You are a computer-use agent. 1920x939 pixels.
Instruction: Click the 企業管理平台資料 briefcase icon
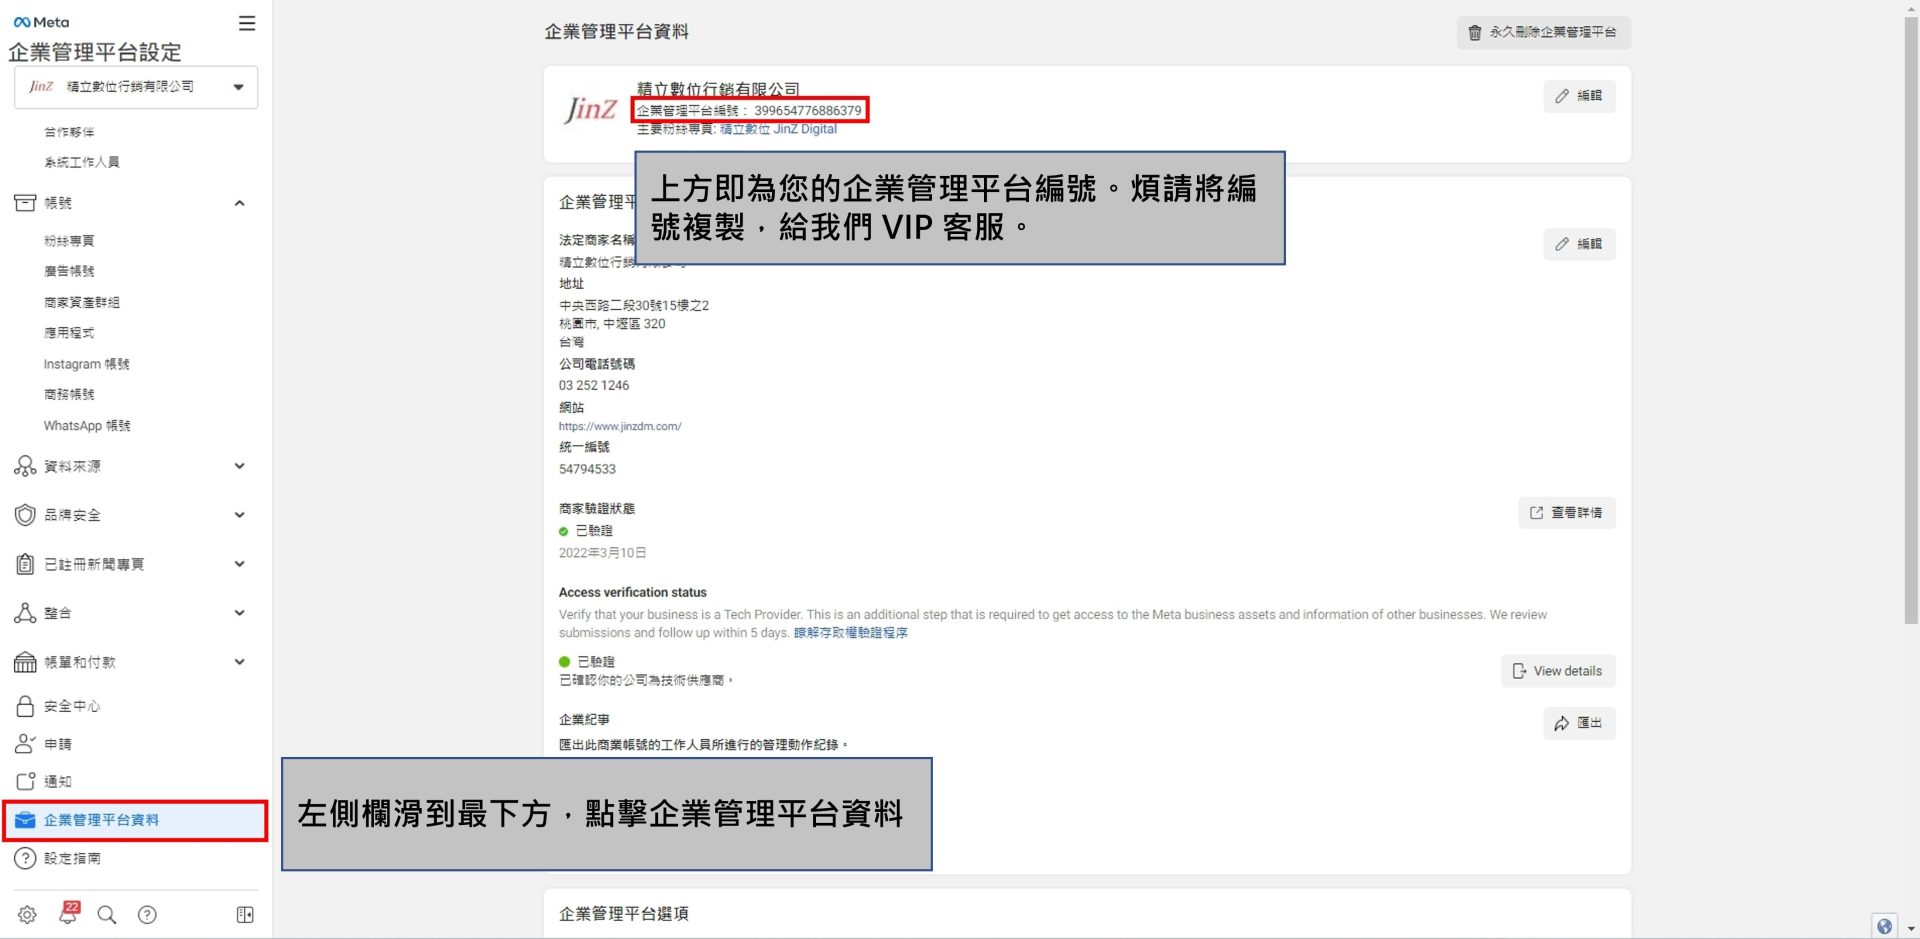25,821
